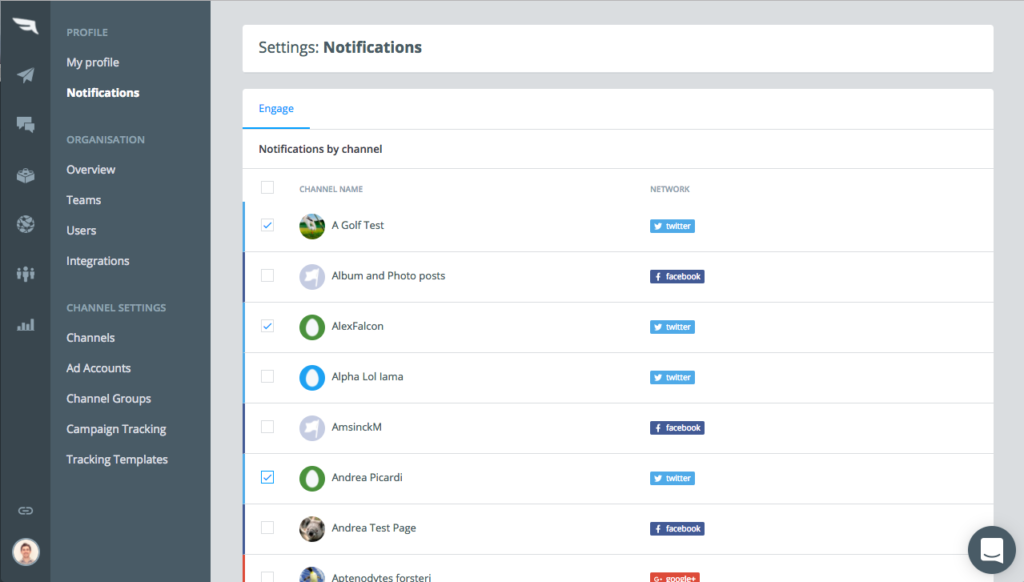The image size is (1024, 582).
Task: Toggle the select-all channels checkbox
Action: click(267, 187)
